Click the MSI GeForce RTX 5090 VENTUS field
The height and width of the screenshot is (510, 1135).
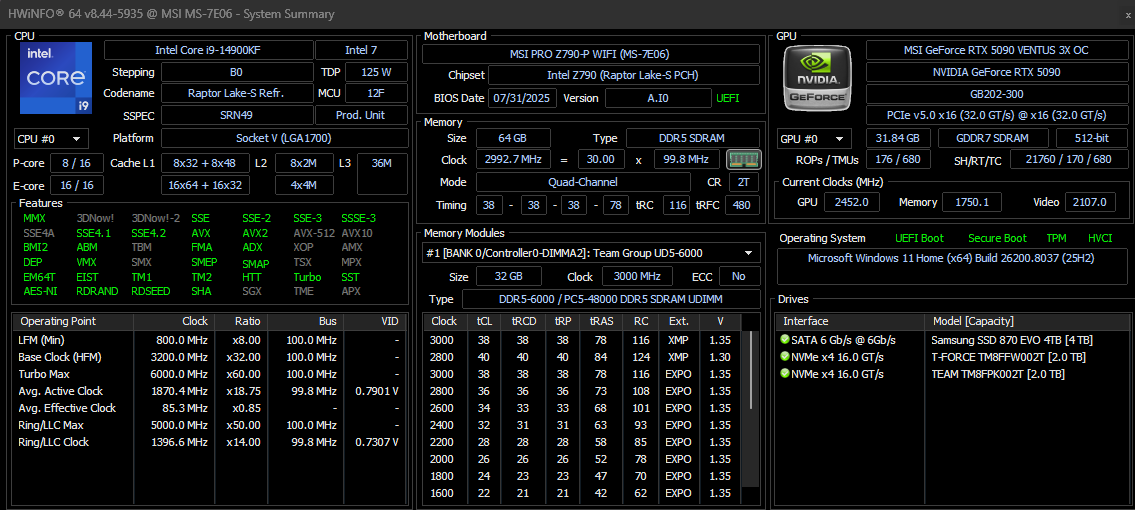[997, 50]
